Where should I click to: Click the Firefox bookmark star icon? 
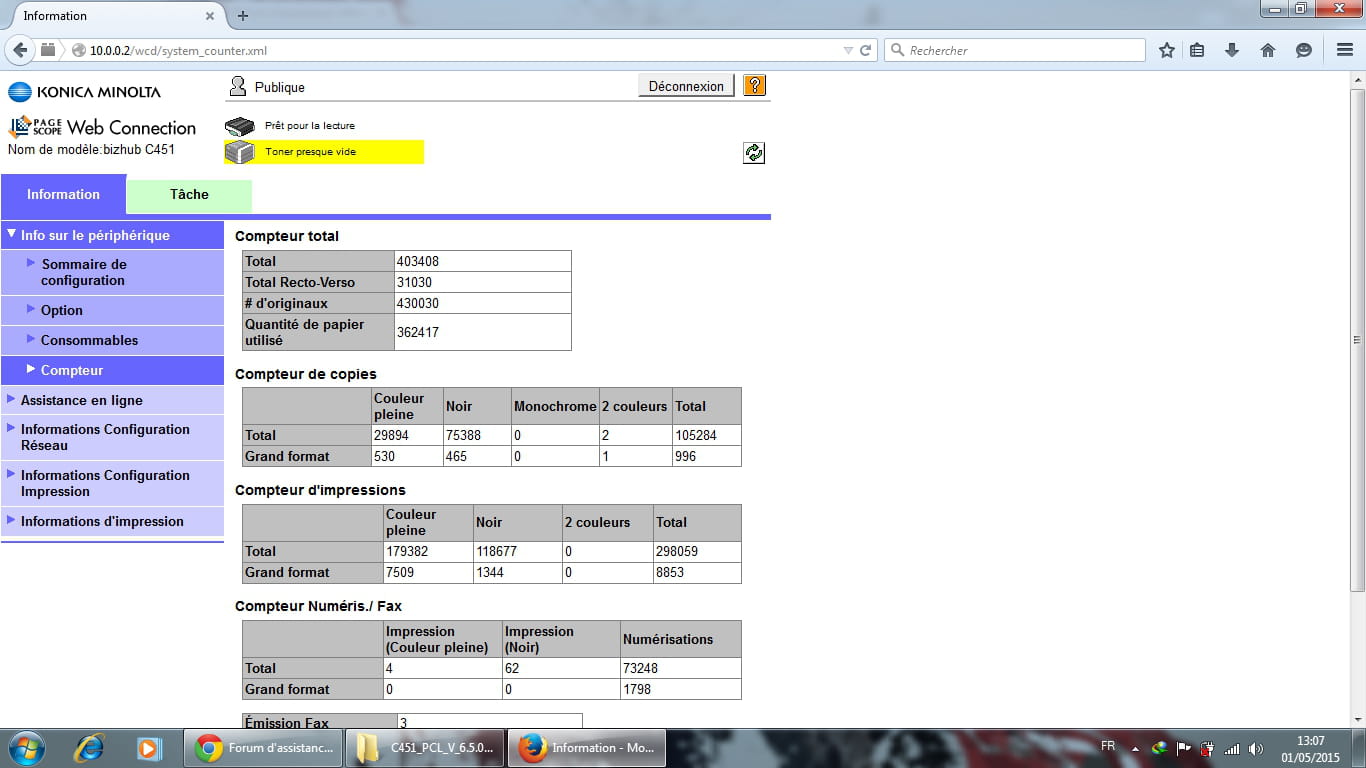(x=1166, y=50)
